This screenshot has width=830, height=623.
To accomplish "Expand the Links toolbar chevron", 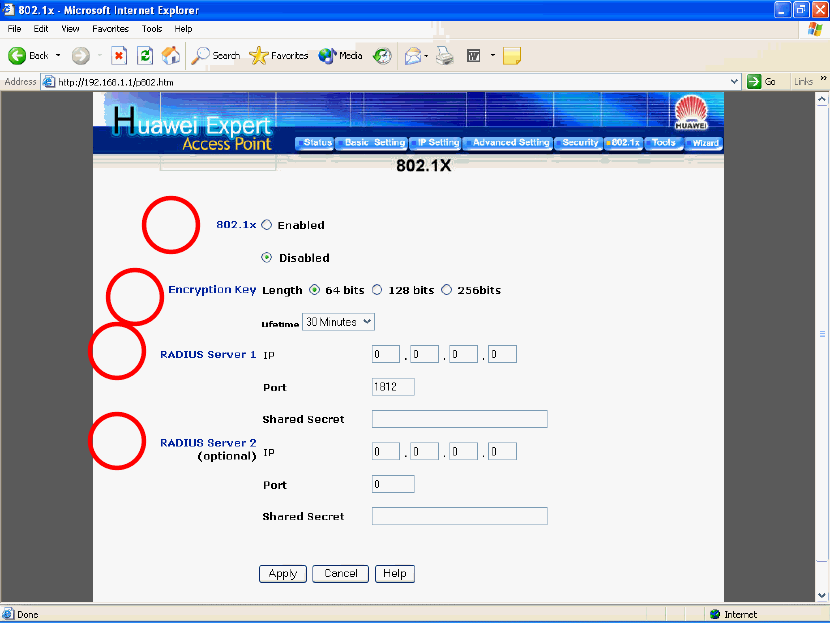I will [x=823, y=79].
